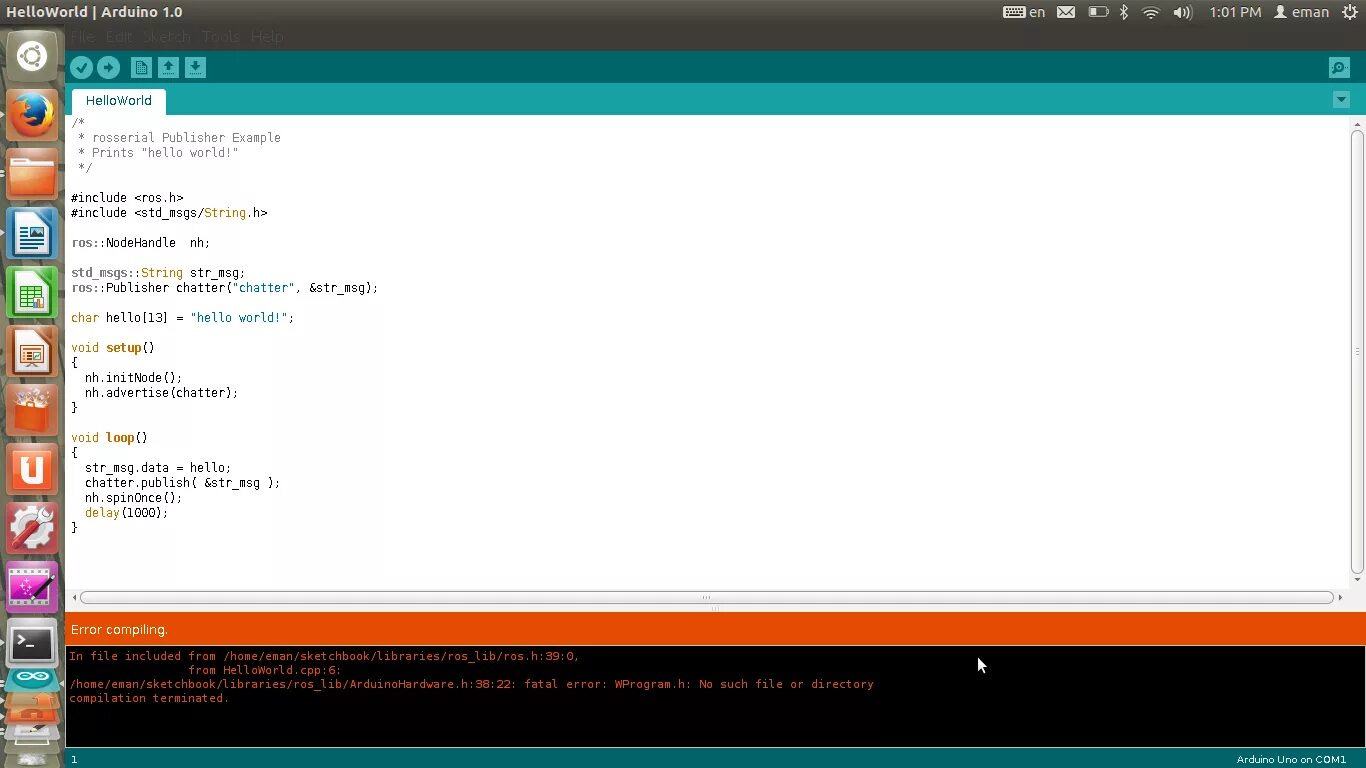Screen dimensions: 1366x768
Task: Open the pink video editor launcher icon
Action: point(32,587)
